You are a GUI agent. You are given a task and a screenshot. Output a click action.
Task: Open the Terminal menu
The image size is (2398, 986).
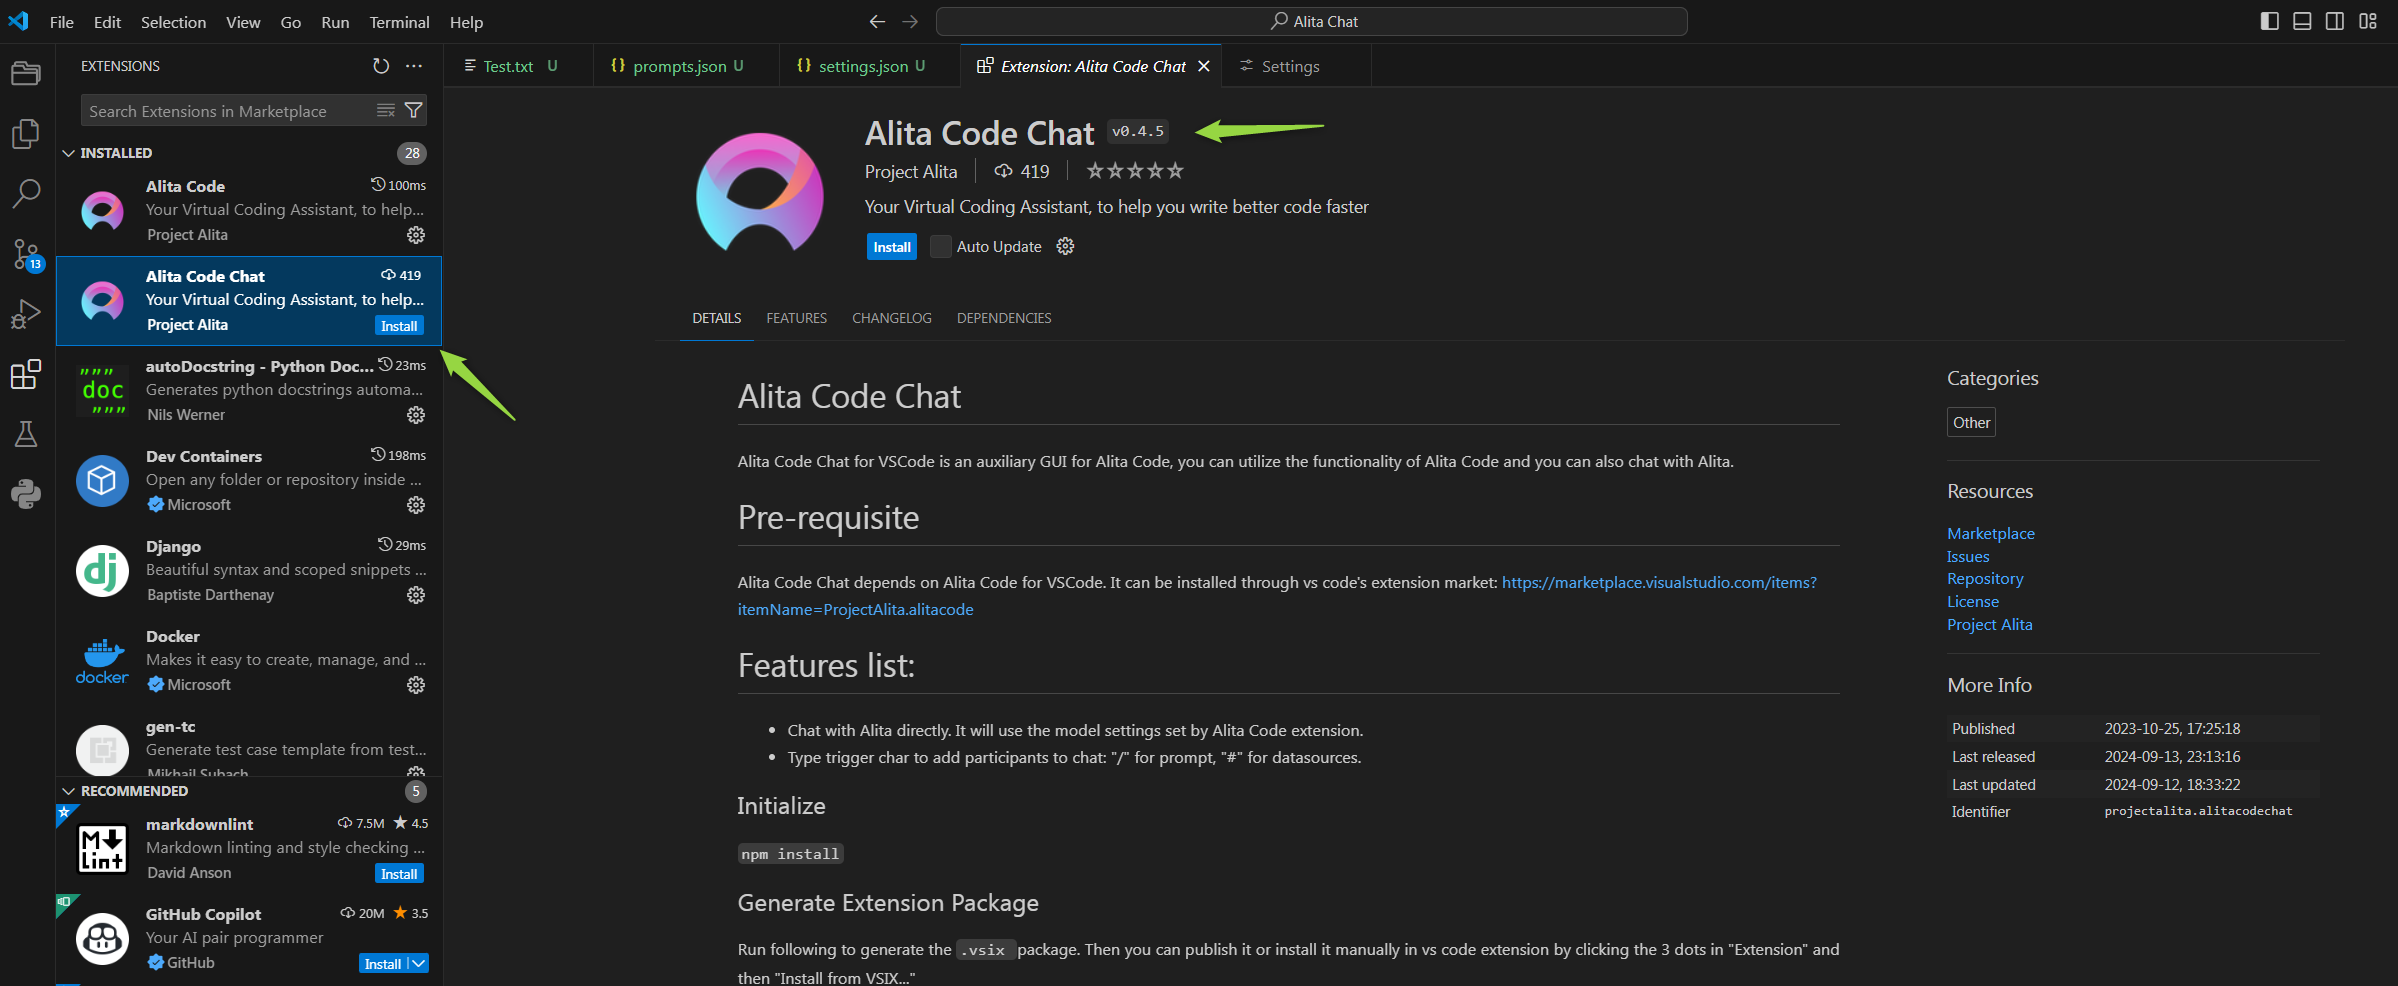[399, 22]
